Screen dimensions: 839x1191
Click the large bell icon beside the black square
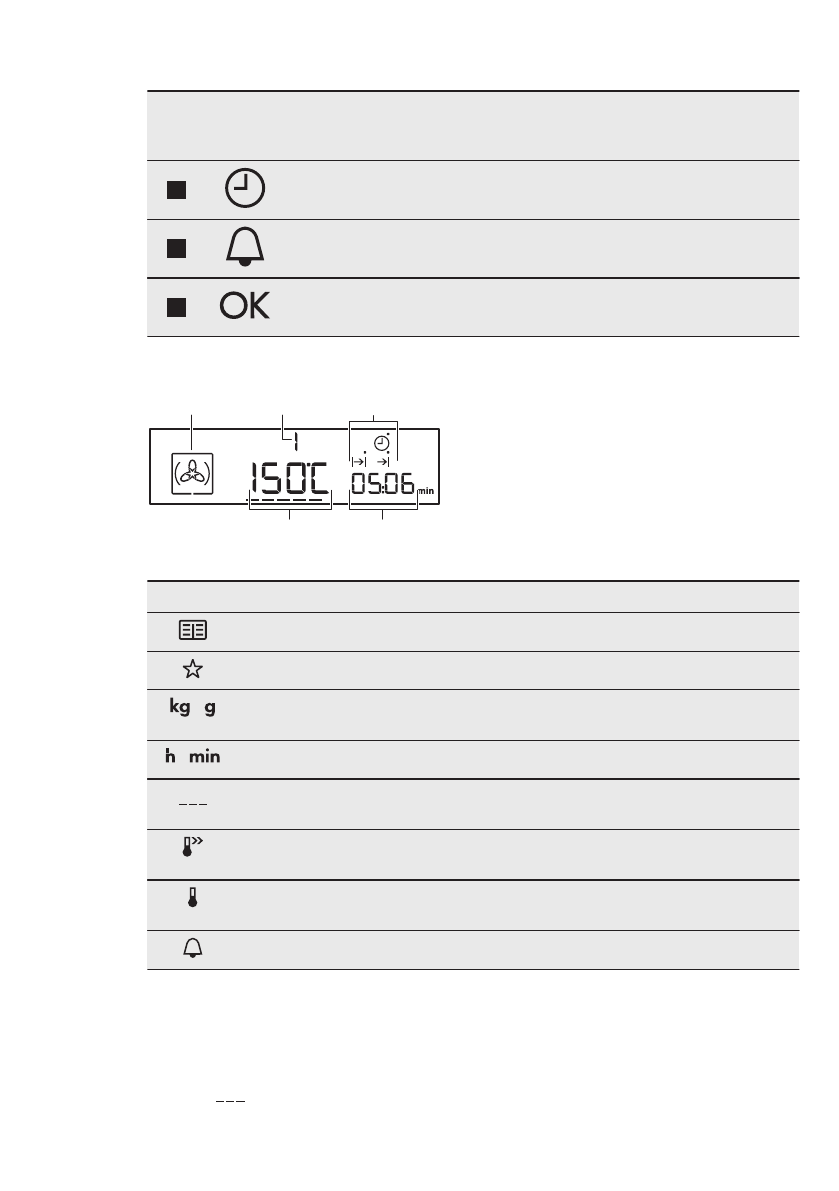pyautogui.click(x=246, y=247)
